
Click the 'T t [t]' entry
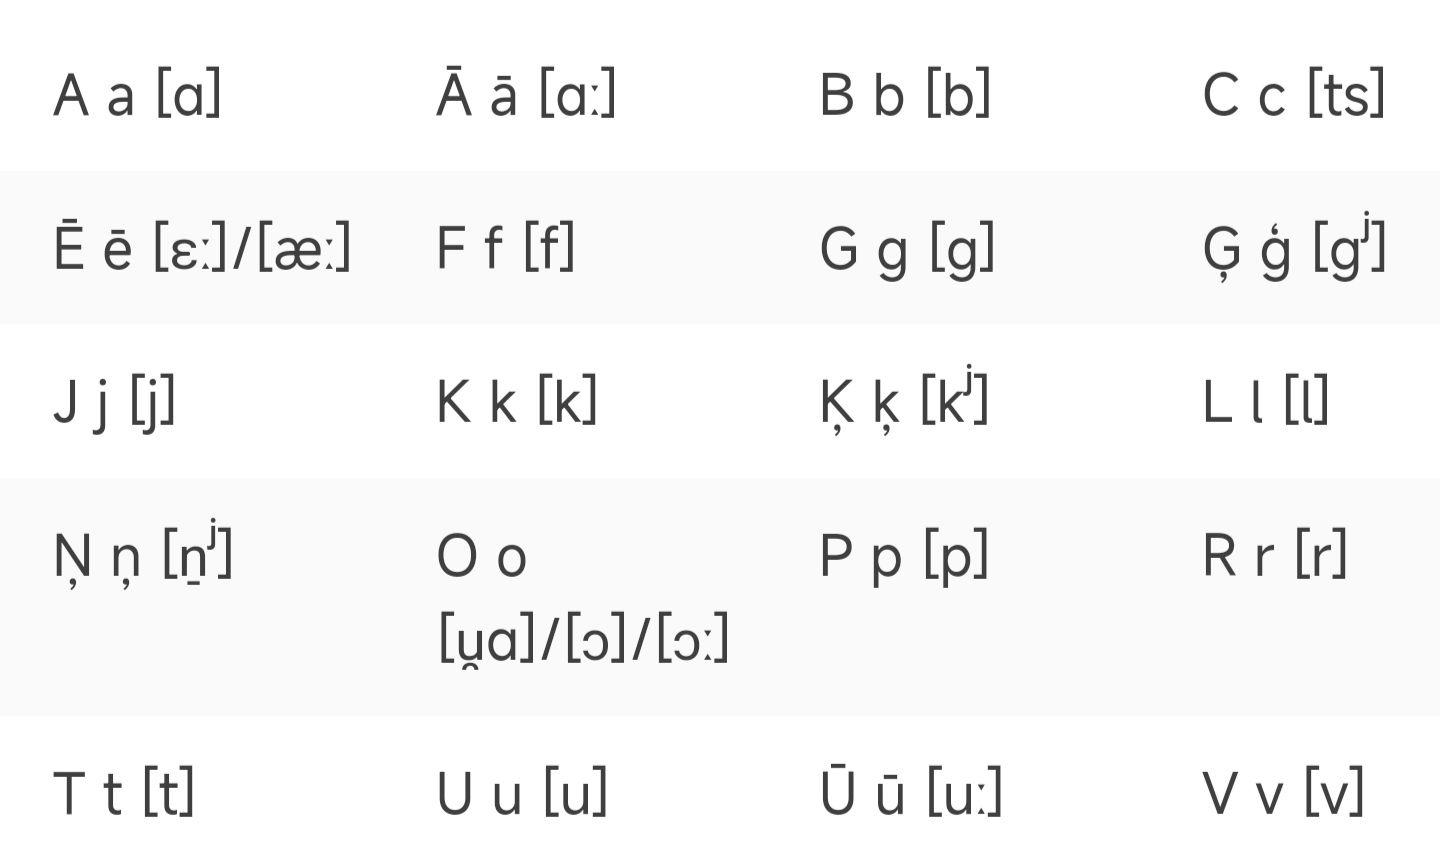click(x=123, y=793)
